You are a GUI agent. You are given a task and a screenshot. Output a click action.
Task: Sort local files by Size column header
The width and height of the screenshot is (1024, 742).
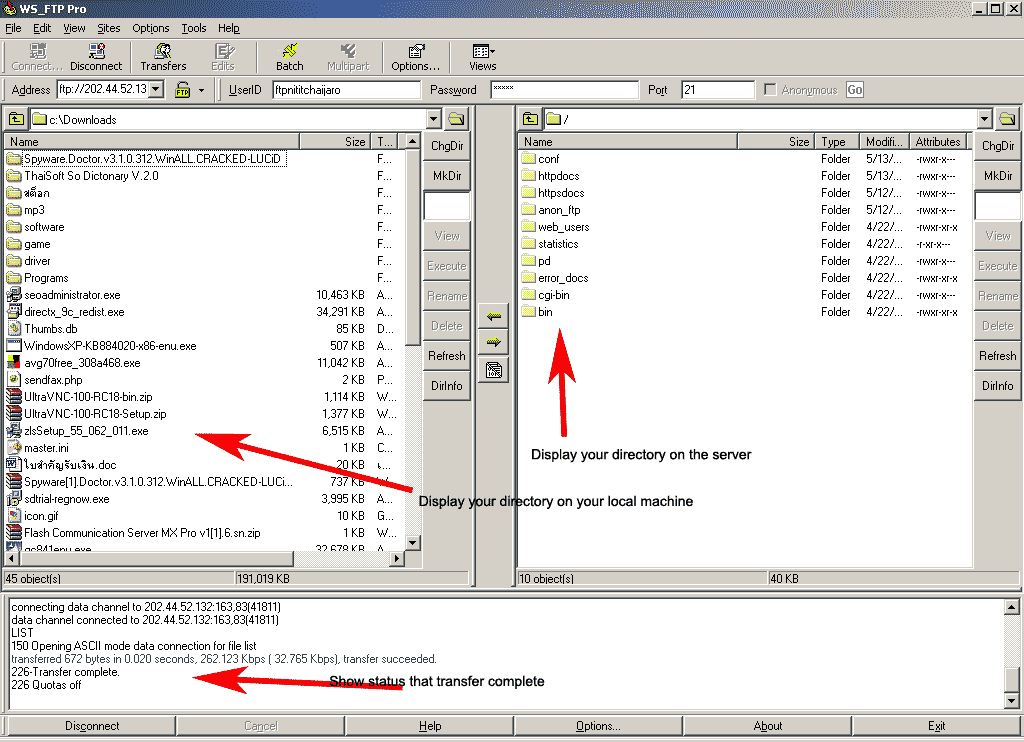[335, 142]
